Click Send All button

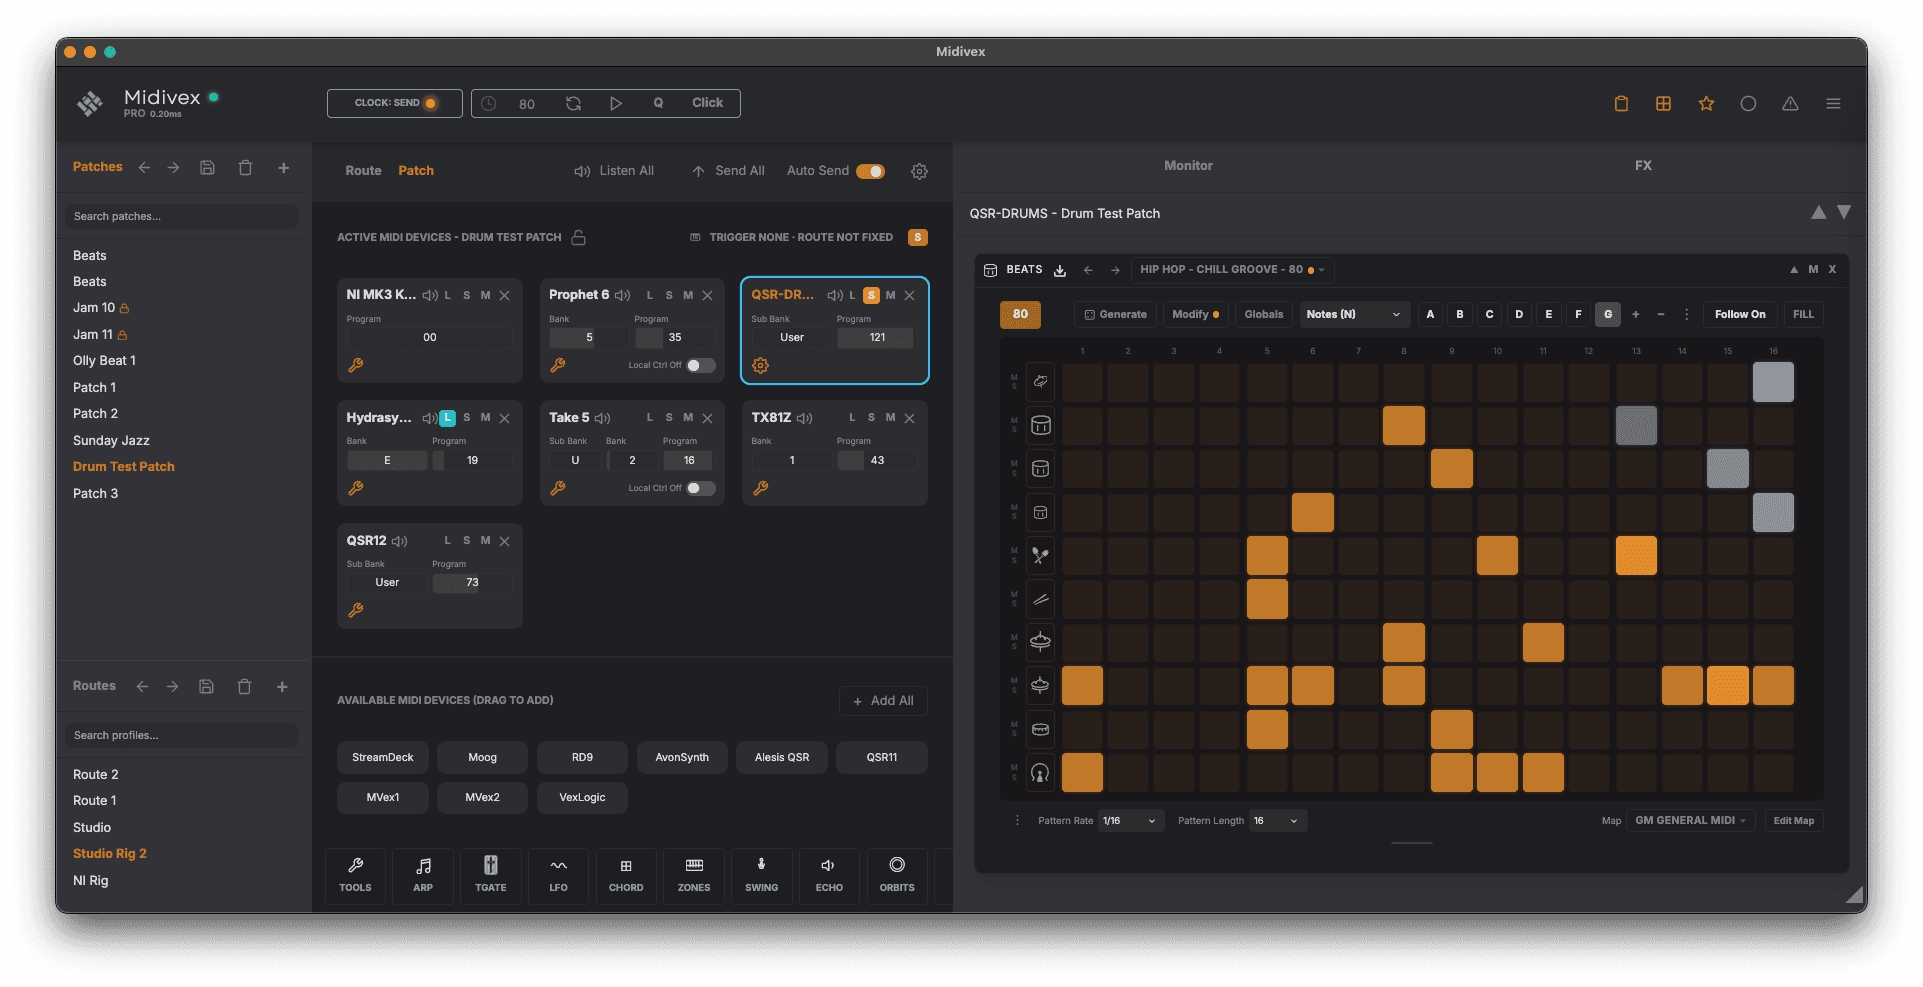coord(728,171)
